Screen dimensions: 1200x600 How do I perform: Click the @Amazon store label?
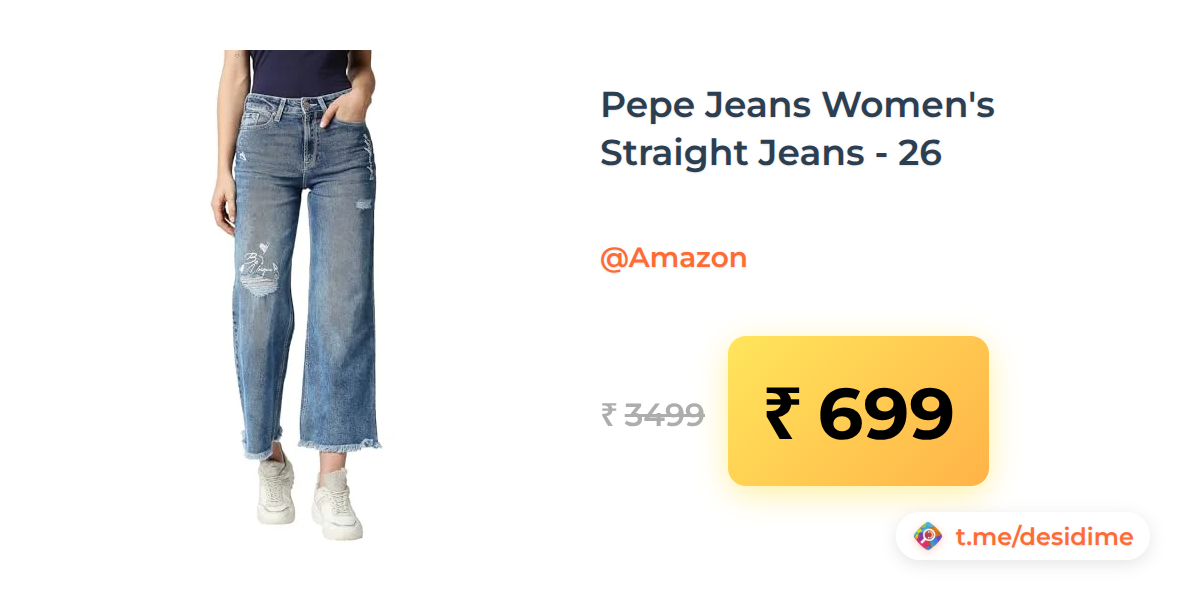tap(673, 258)
